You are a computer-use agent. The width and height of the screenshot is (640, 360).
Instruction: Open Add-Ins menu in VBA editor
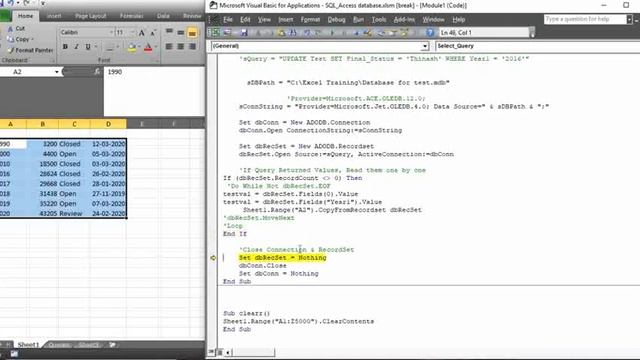click(404, 20)
